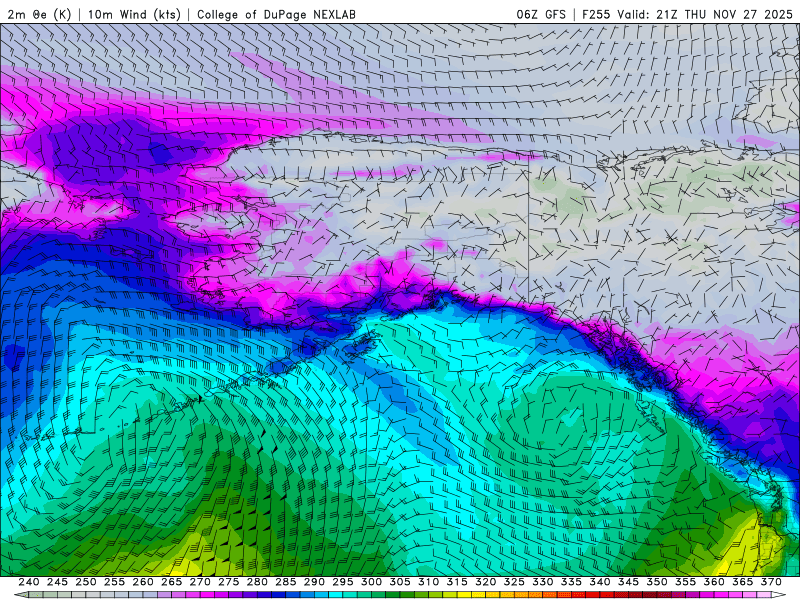Click the '06Z GFS' model run label
The width and height of the screenshot is (800, 600).
pos(541,14)
